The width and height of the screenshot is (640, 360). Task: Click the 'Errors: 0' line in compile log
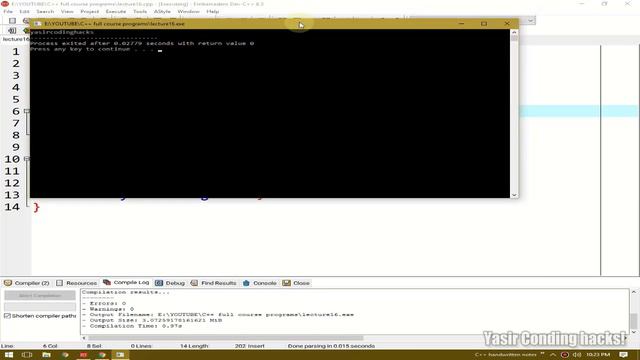(104, 303)
